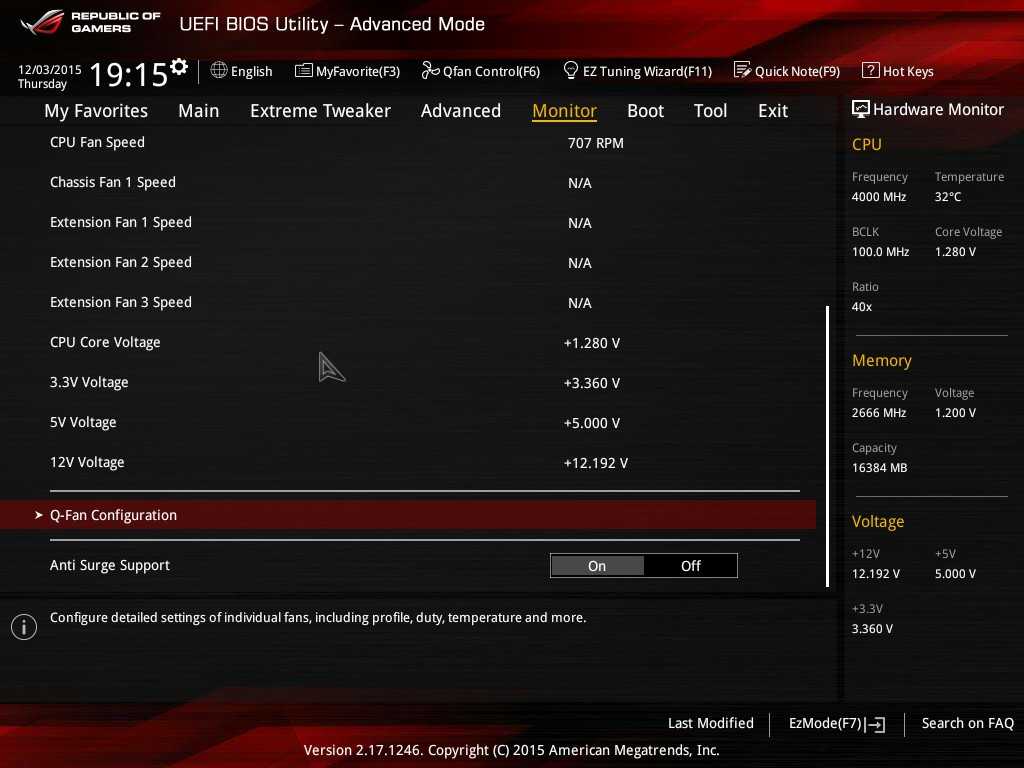1024x768 pixels.
Task: Open Qfan Control fan icon
Action: [430, 71]
